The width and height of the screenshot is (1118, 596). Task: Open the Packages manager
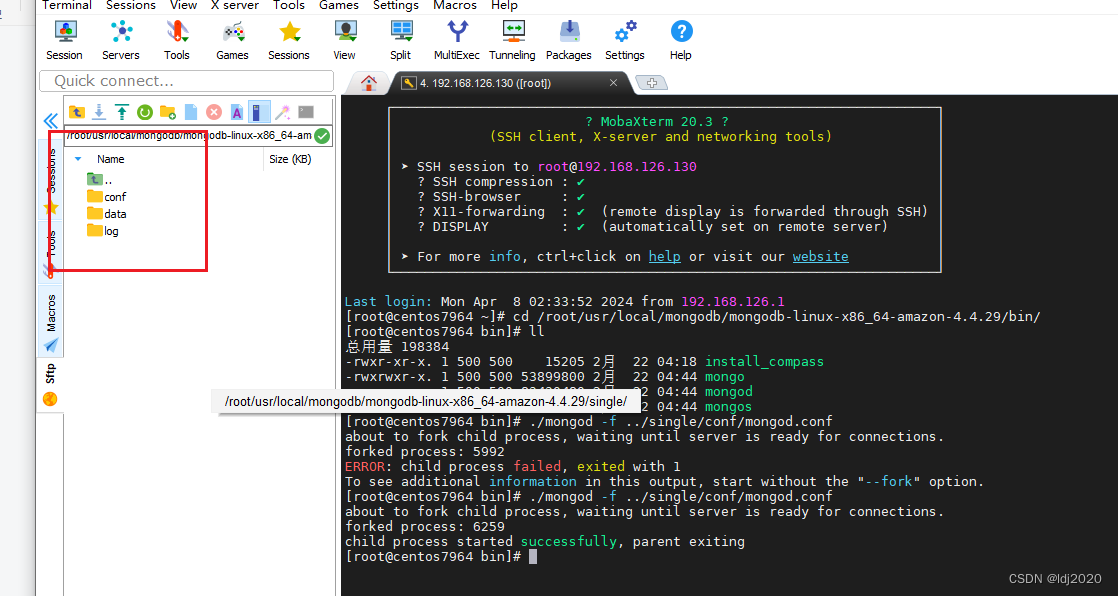point(568,40)
